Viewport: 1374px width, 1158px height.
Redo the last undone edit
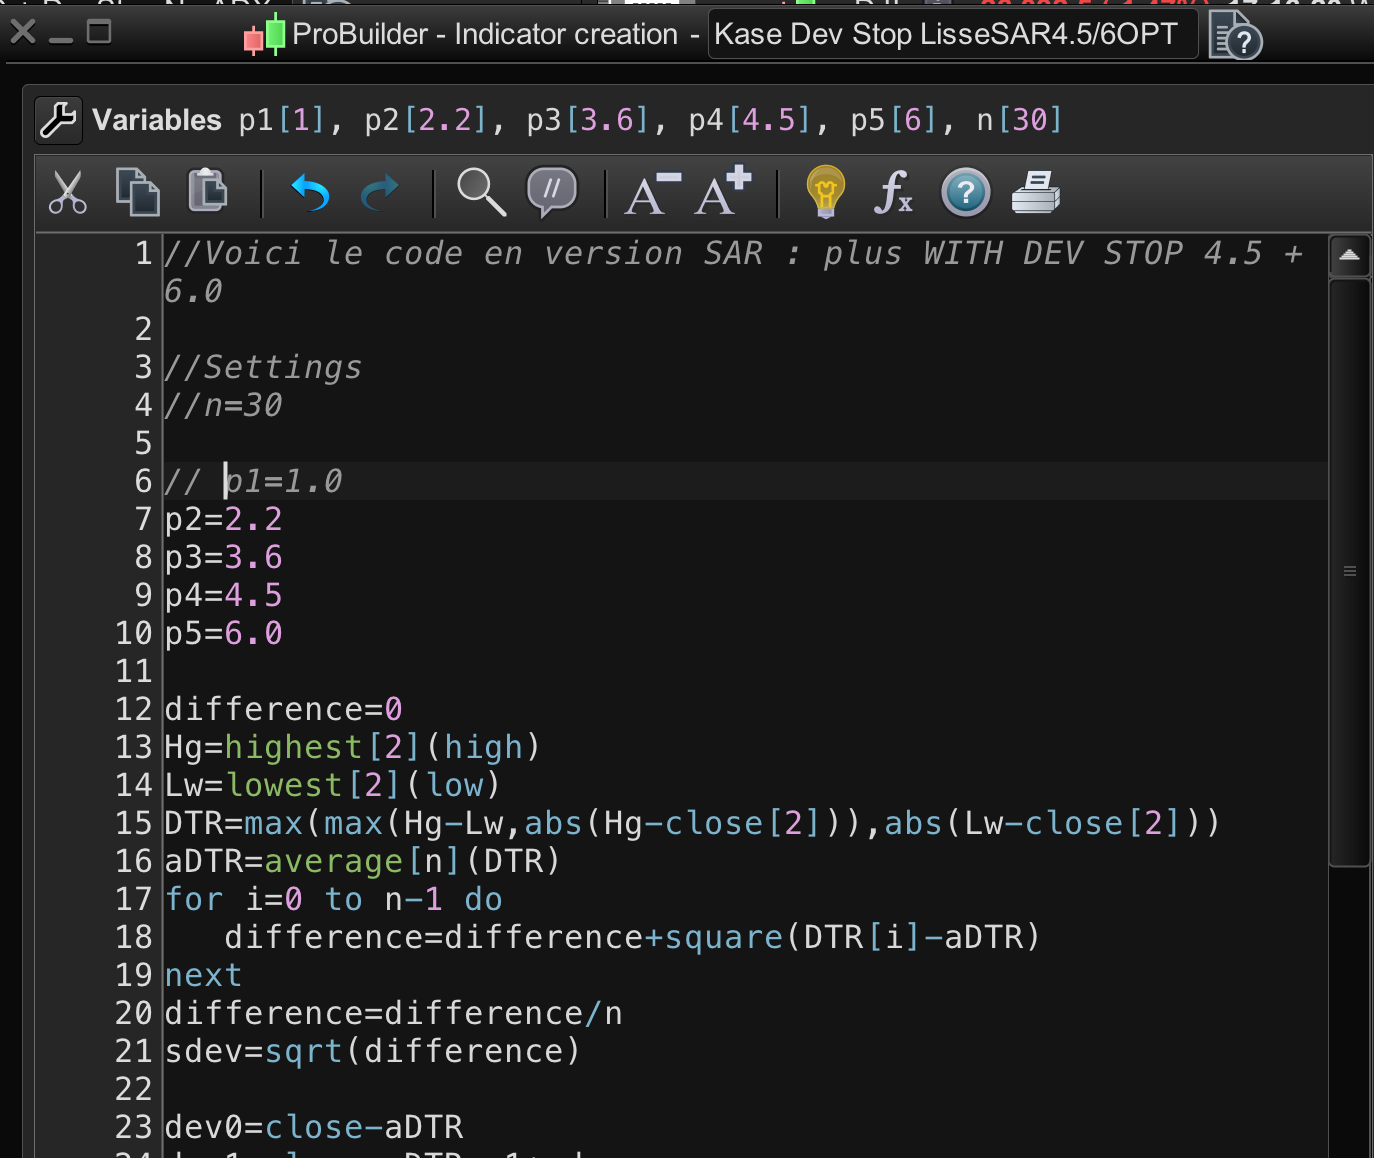coord(379,193)
